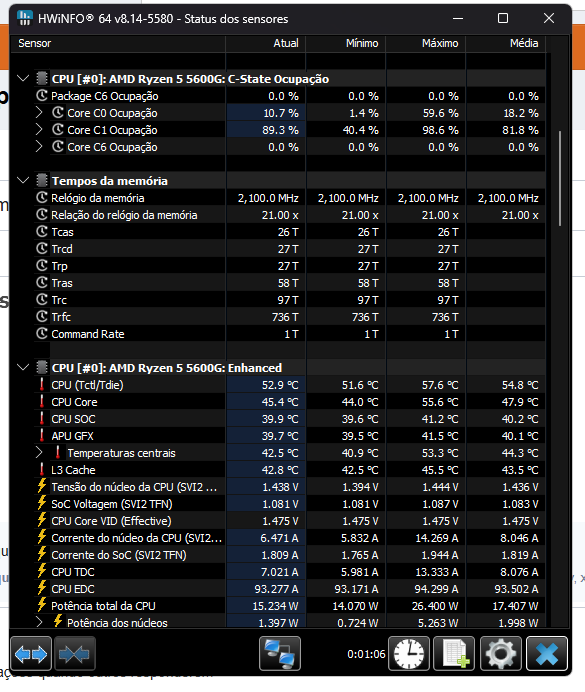The image size is (585, 692).
Task: Open the remote network monitoring icon
Action: [280, 654]
